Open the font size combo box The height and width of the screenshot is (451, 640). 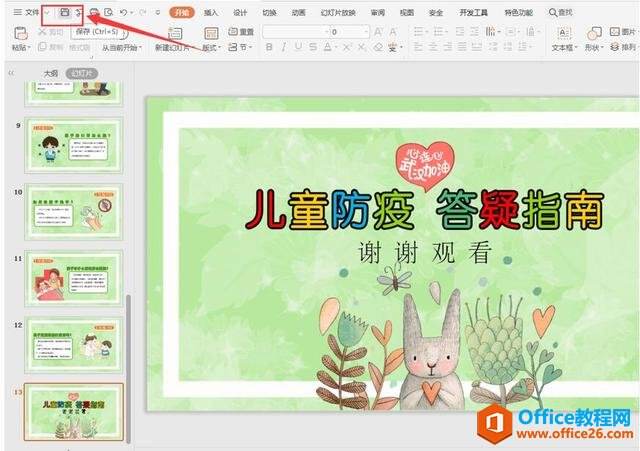pyautogui.click(x=350, y=31)
